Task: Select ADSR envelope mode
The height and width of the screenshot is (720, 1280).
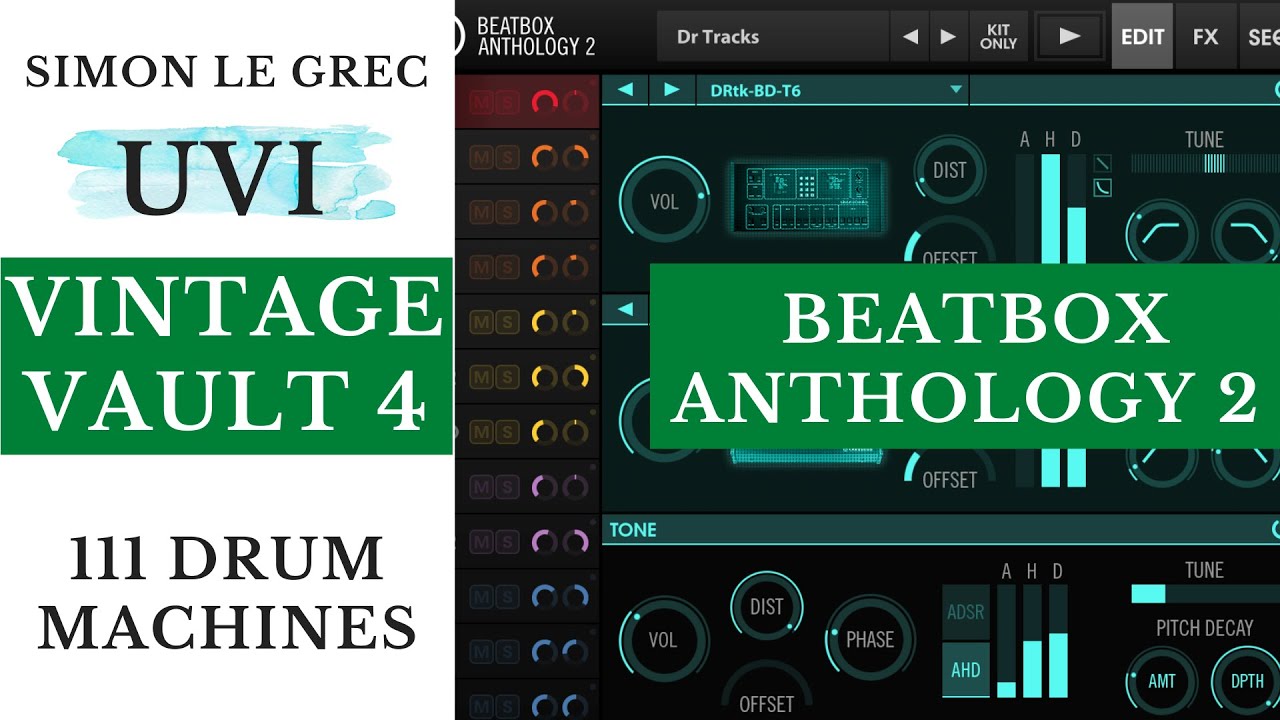Action: (966, 611)
